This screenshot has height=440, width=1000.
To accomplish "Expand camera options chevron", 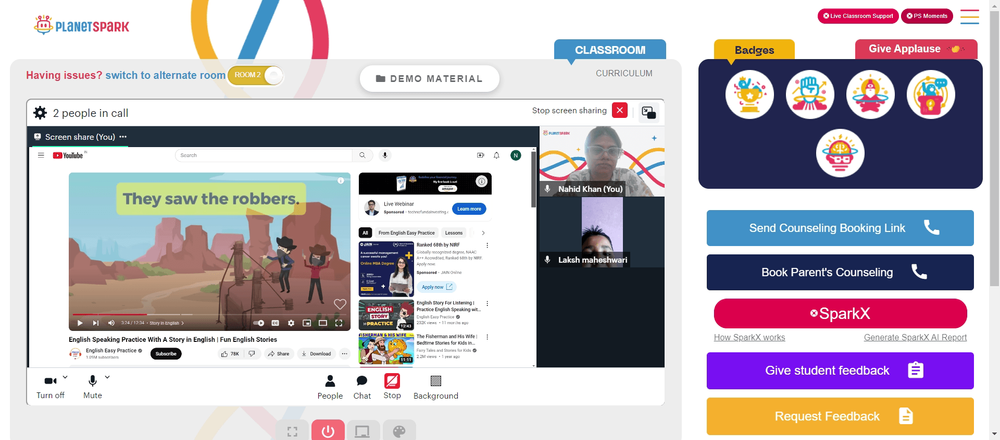I will pos(65,377).
